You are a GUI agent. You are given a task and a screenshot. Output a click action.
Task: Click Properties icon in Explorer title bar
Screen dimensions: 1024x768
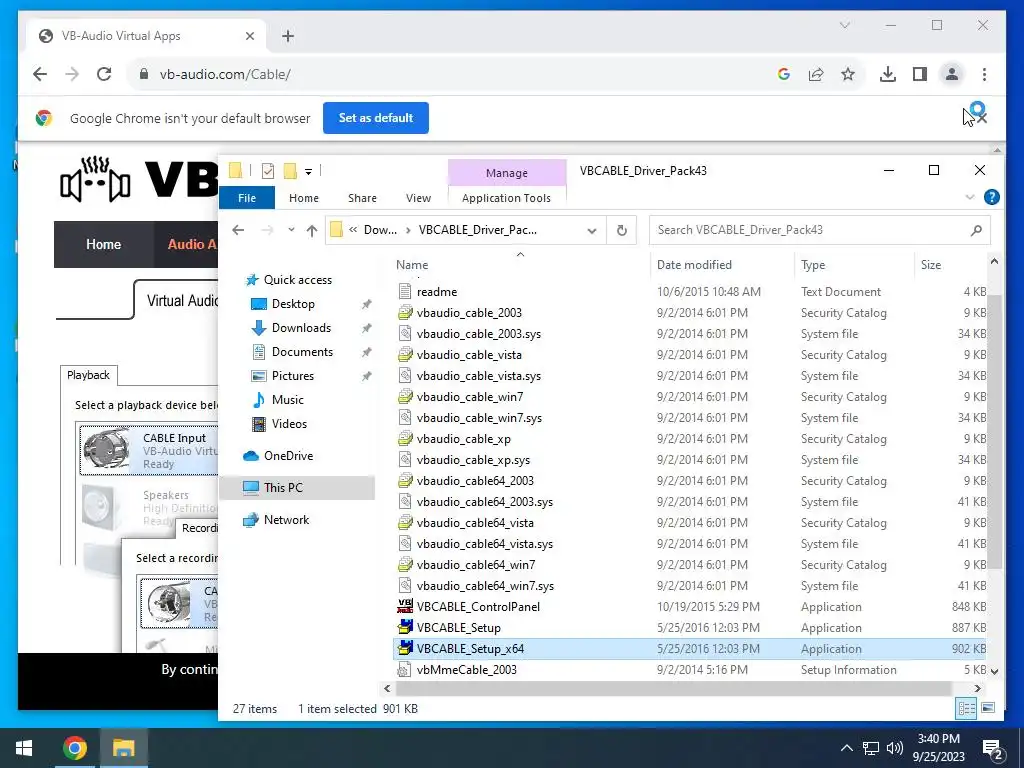point(268,171)
